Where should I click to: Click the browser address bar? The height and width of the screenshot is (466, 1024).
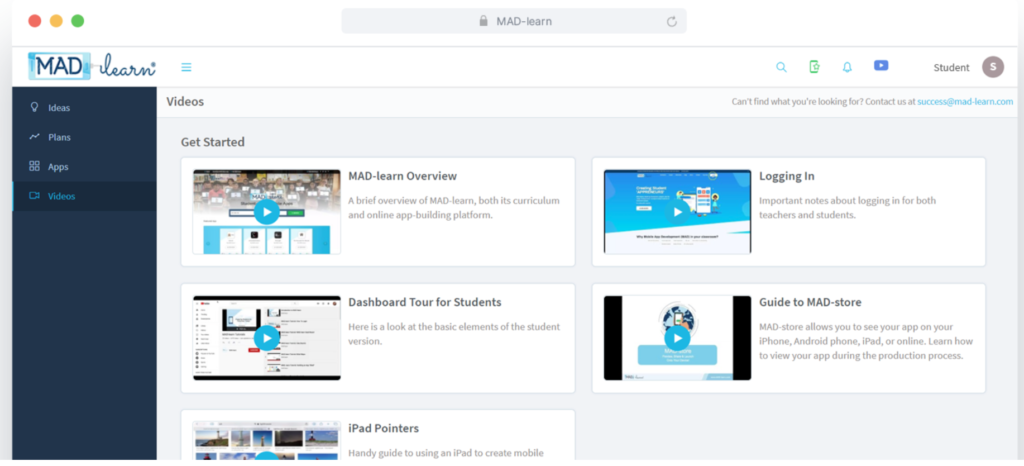[x=513, y=21]
